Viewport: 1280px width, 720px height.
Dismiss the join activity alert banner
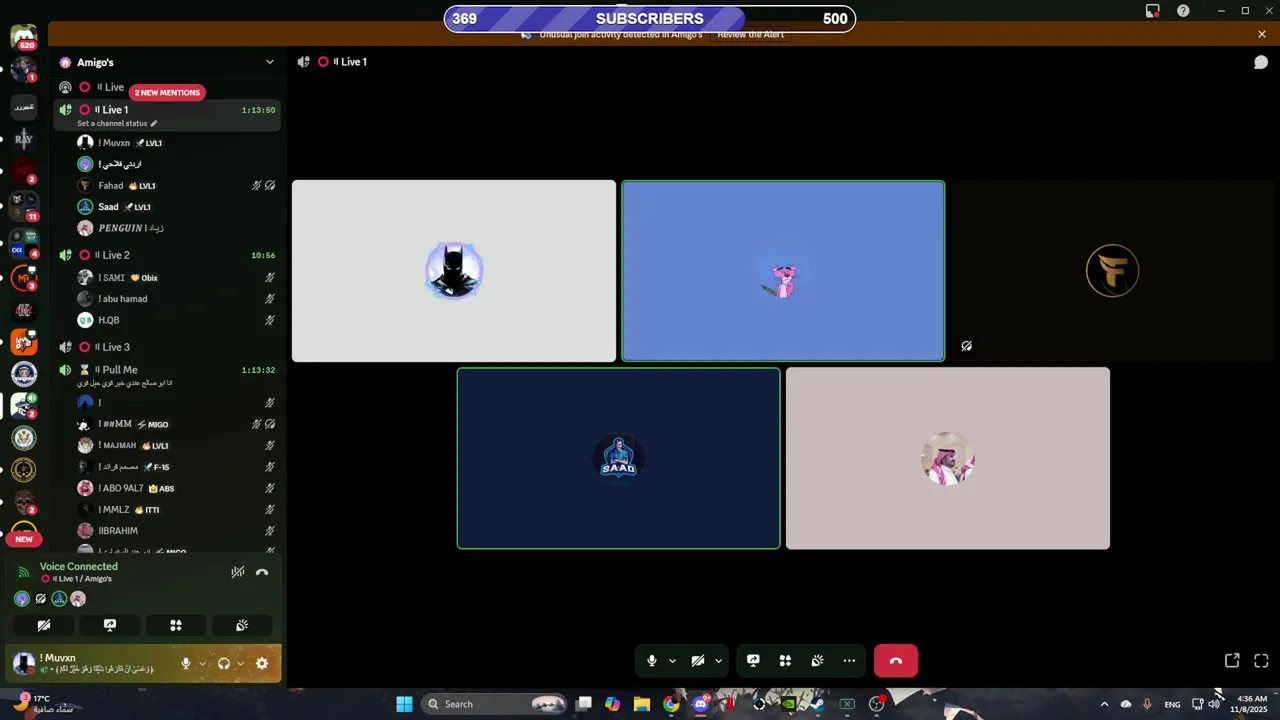[1262, 34]
